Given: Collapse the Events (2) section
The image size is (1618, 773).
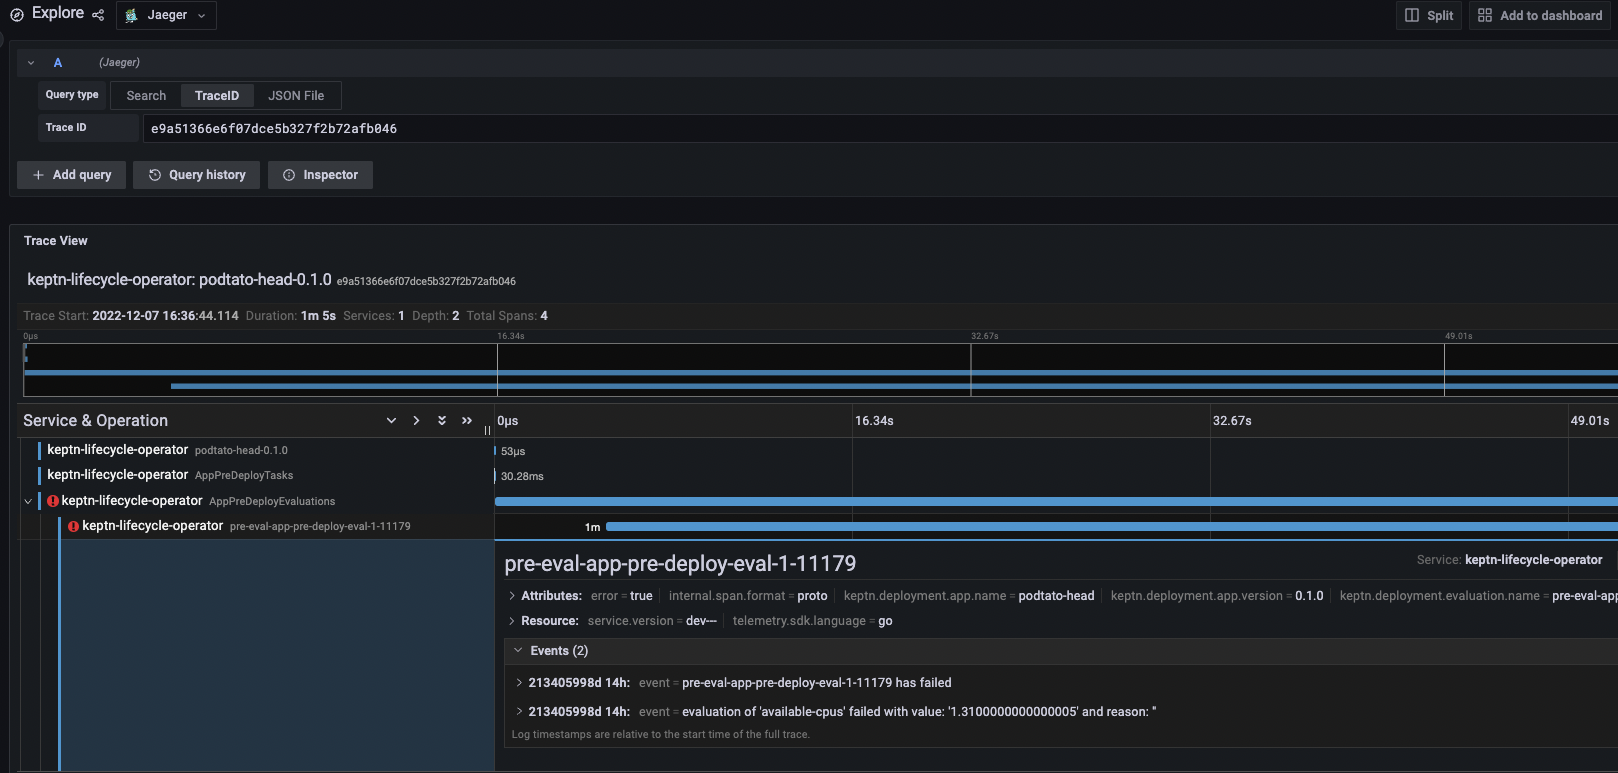Looking at the screenshot, I should 518,651.
